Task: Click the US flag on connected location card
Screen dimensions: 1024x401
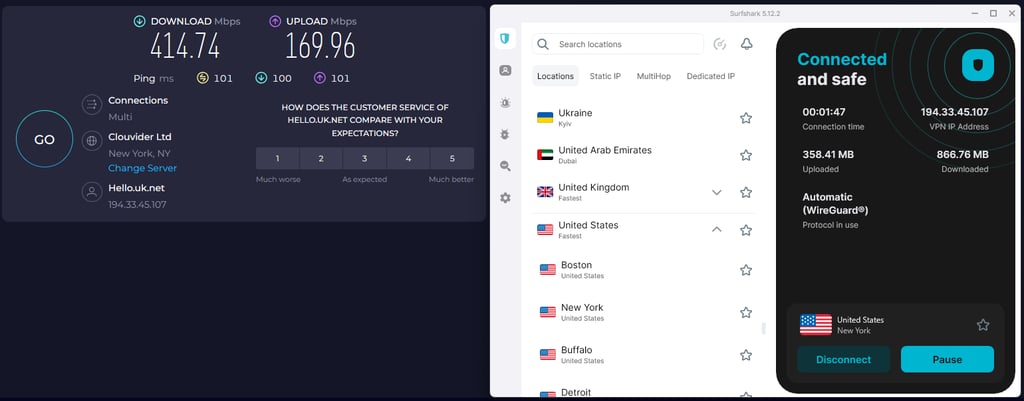Action: (816, 325)
